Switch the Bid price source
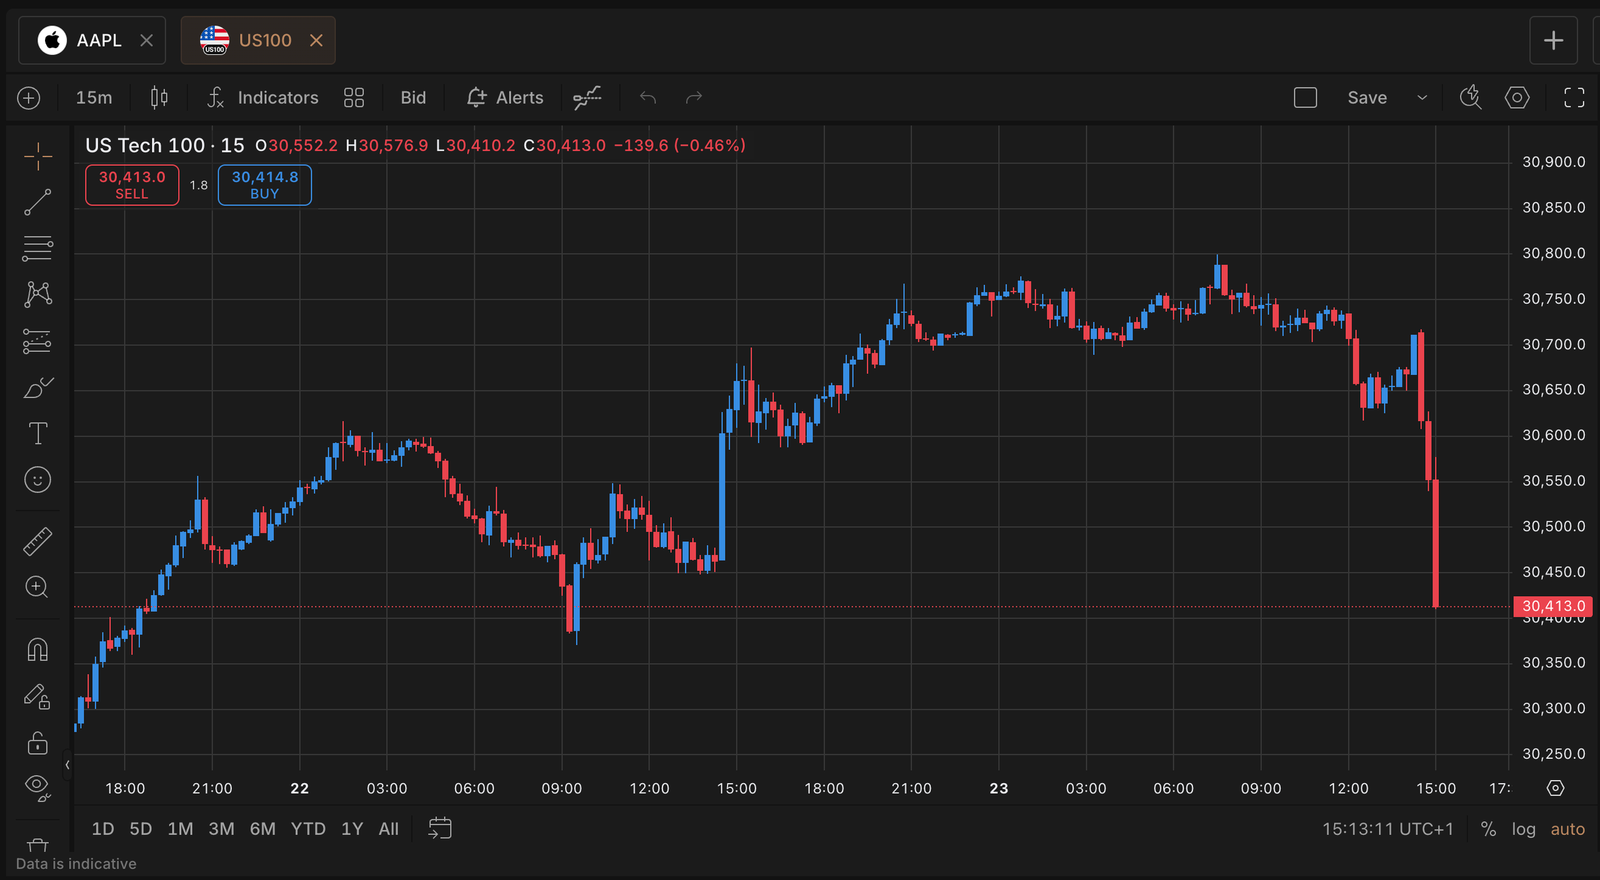Viewport: 1600px width, 880px height. (x=413, y=97)
